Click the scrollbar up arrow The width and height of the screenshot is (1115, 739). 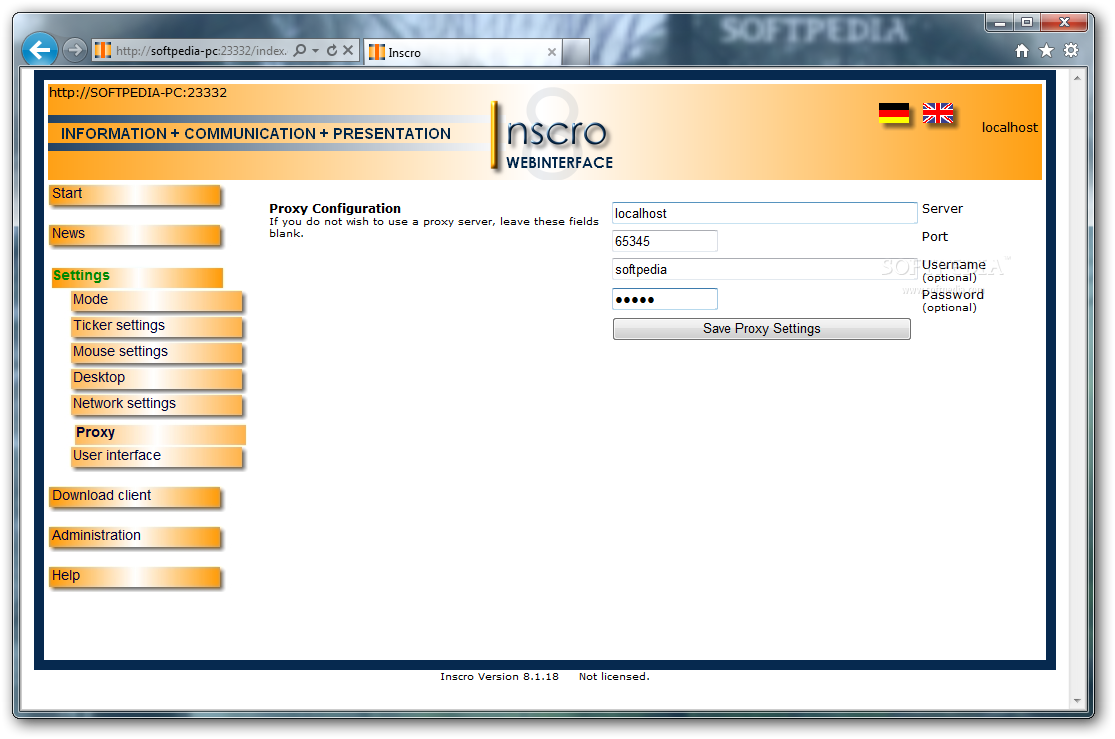click(1077, 78)
